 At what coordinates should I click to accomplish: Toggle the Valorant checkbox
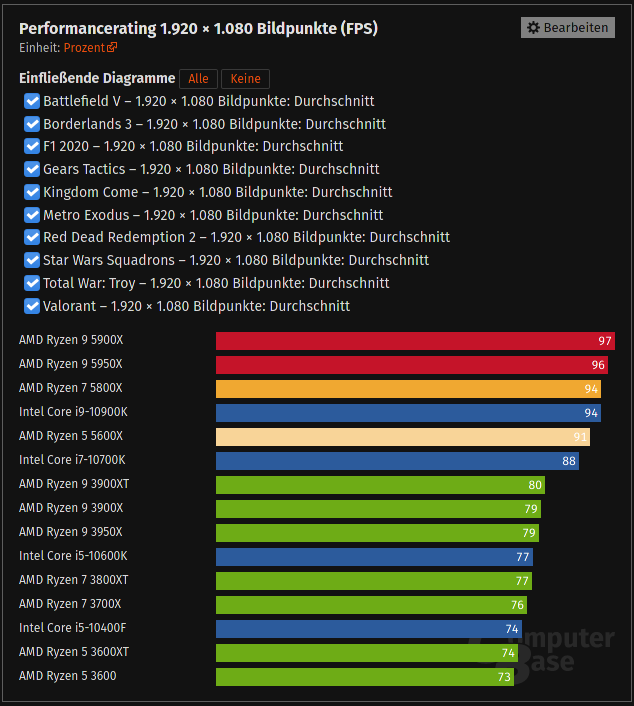coord(32,306)
